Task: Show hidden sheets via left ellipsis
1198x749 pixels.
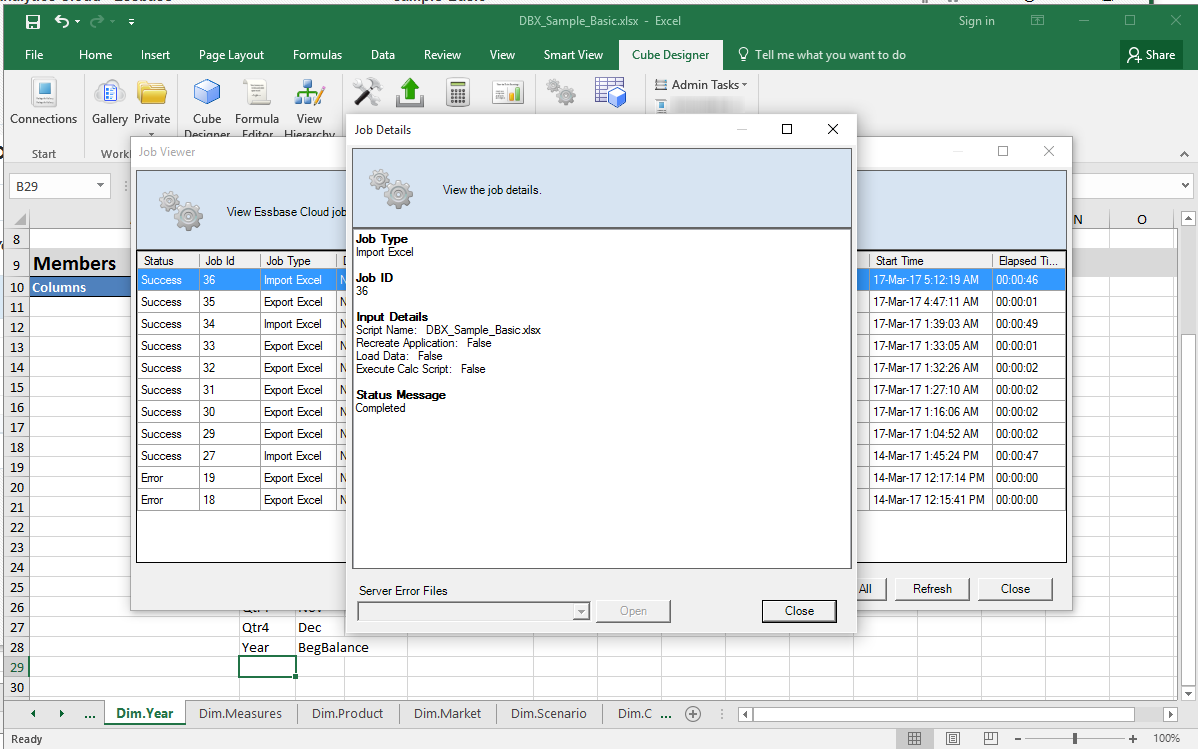Action: pos(90,715)
